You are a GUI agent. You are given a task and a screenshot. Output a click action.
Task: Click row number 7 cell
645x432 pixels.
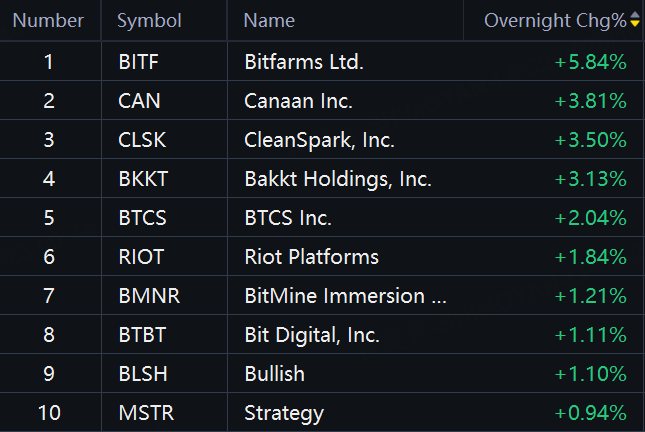[x=49, y=296]
